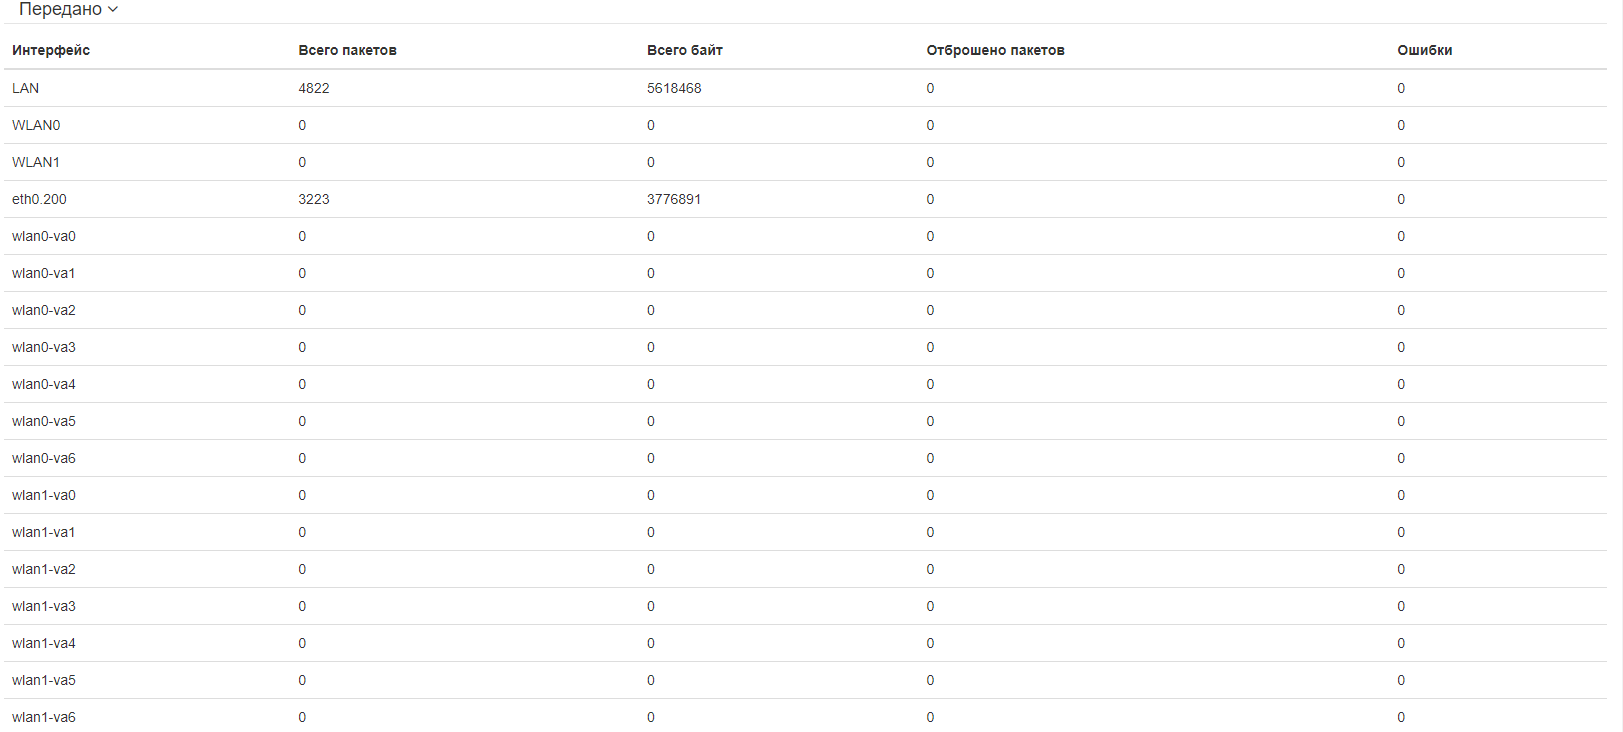This screenshot has width=1623, height=732.
Task: Click the Отброшено пакетов column header
Action: 995,50
